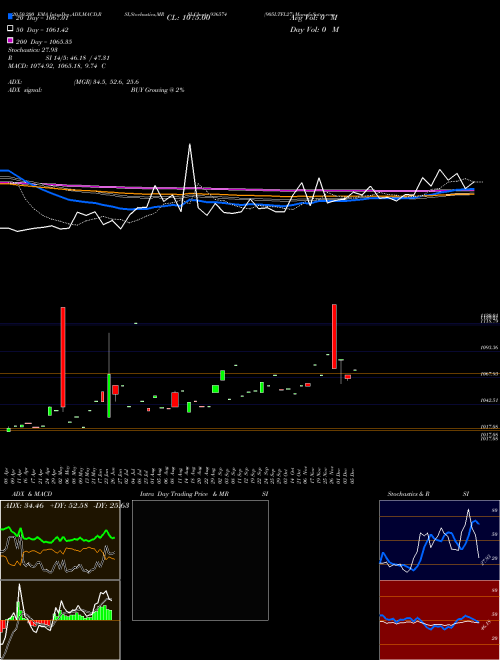The image size is (500, 660).
Task: Click the ADX: 34.46 +DY: 52.58 -DY: 25.63 header
Action: pos(66,505)
